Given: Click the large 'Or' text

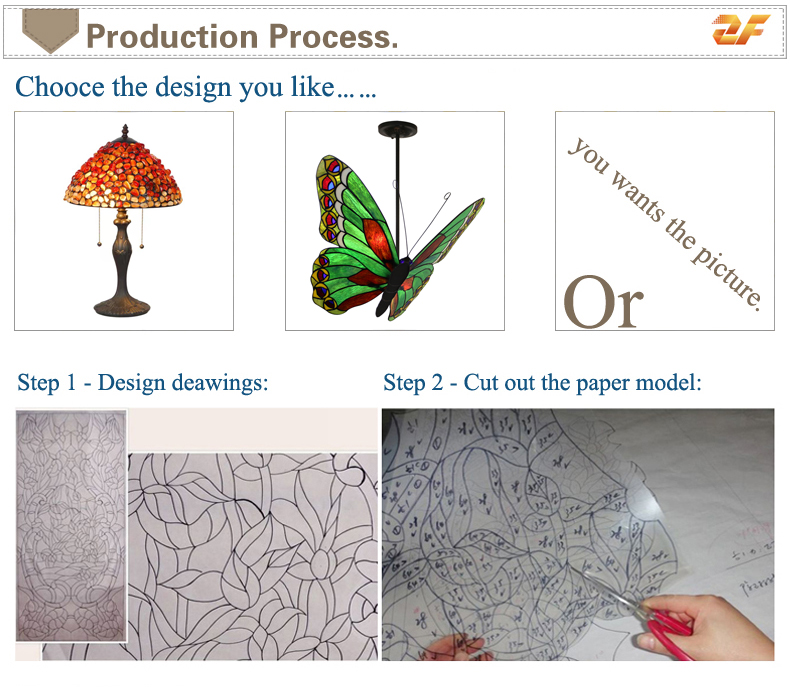Looking at the screenshot, I should [603, 303].
